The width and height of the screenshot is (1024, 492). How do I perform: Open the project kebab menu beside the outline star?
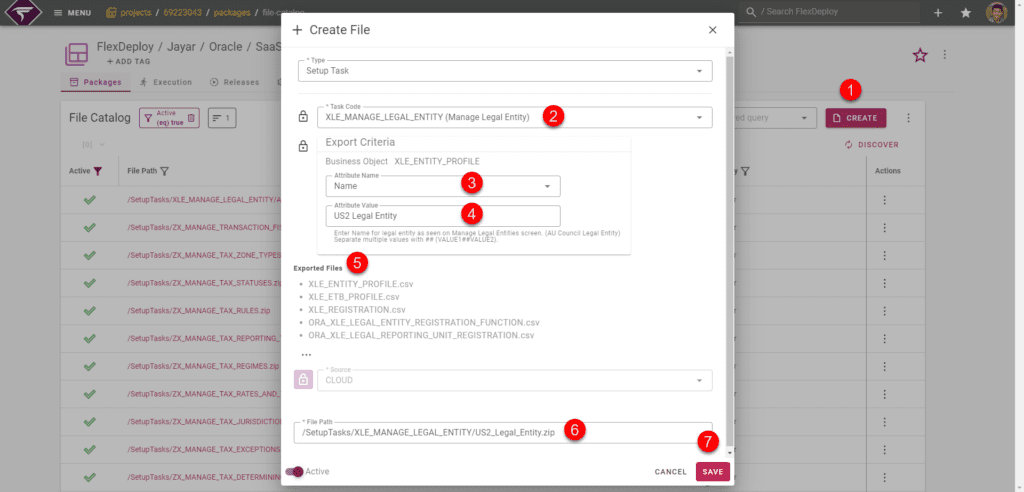pos(944,55)
